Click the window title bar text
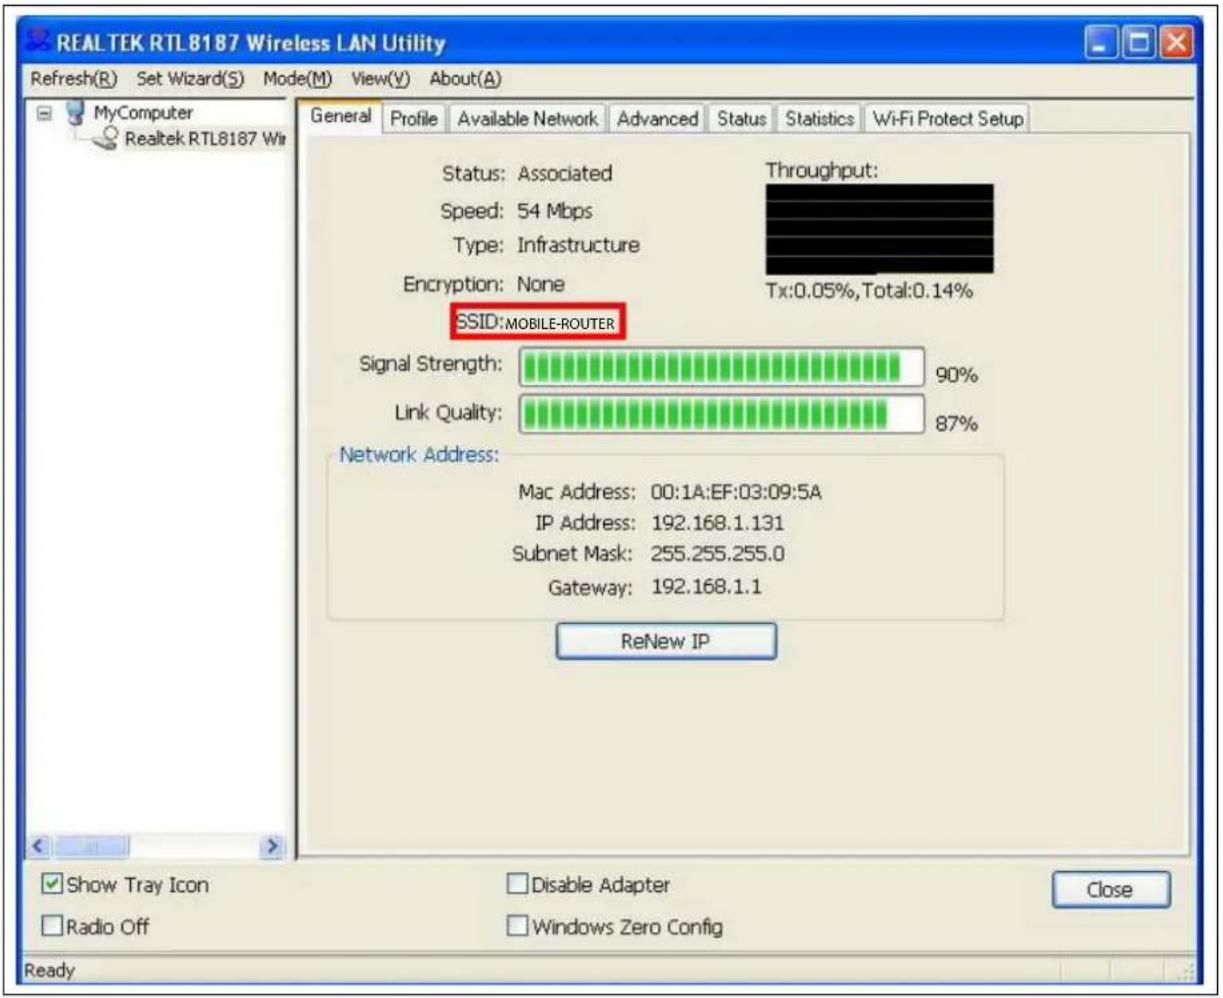Image resolution: width=1223 pixels, height=998 pixels. 251,43
